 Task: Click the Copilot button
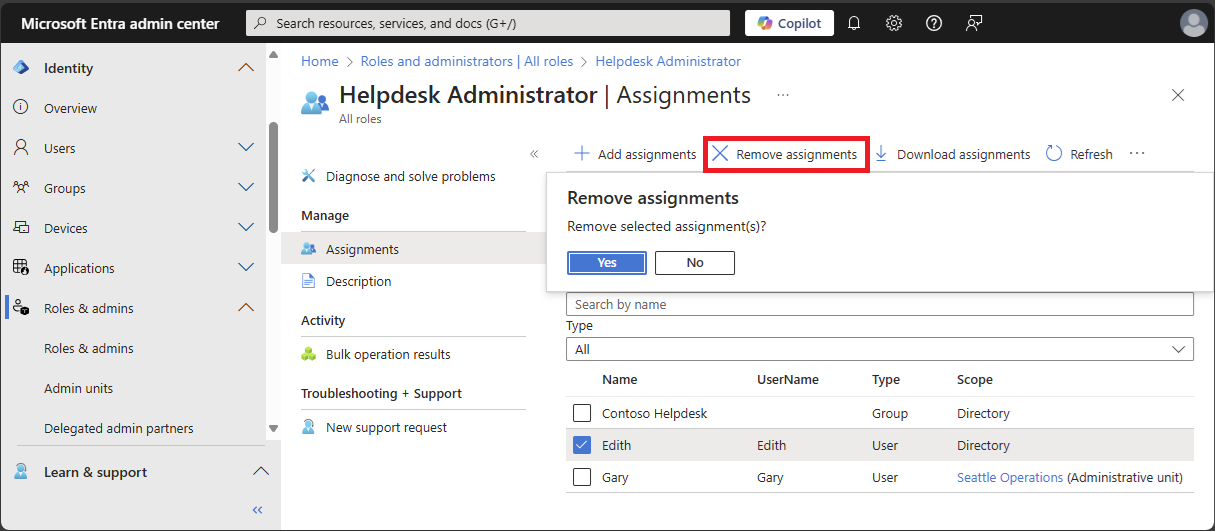[789, 23]
